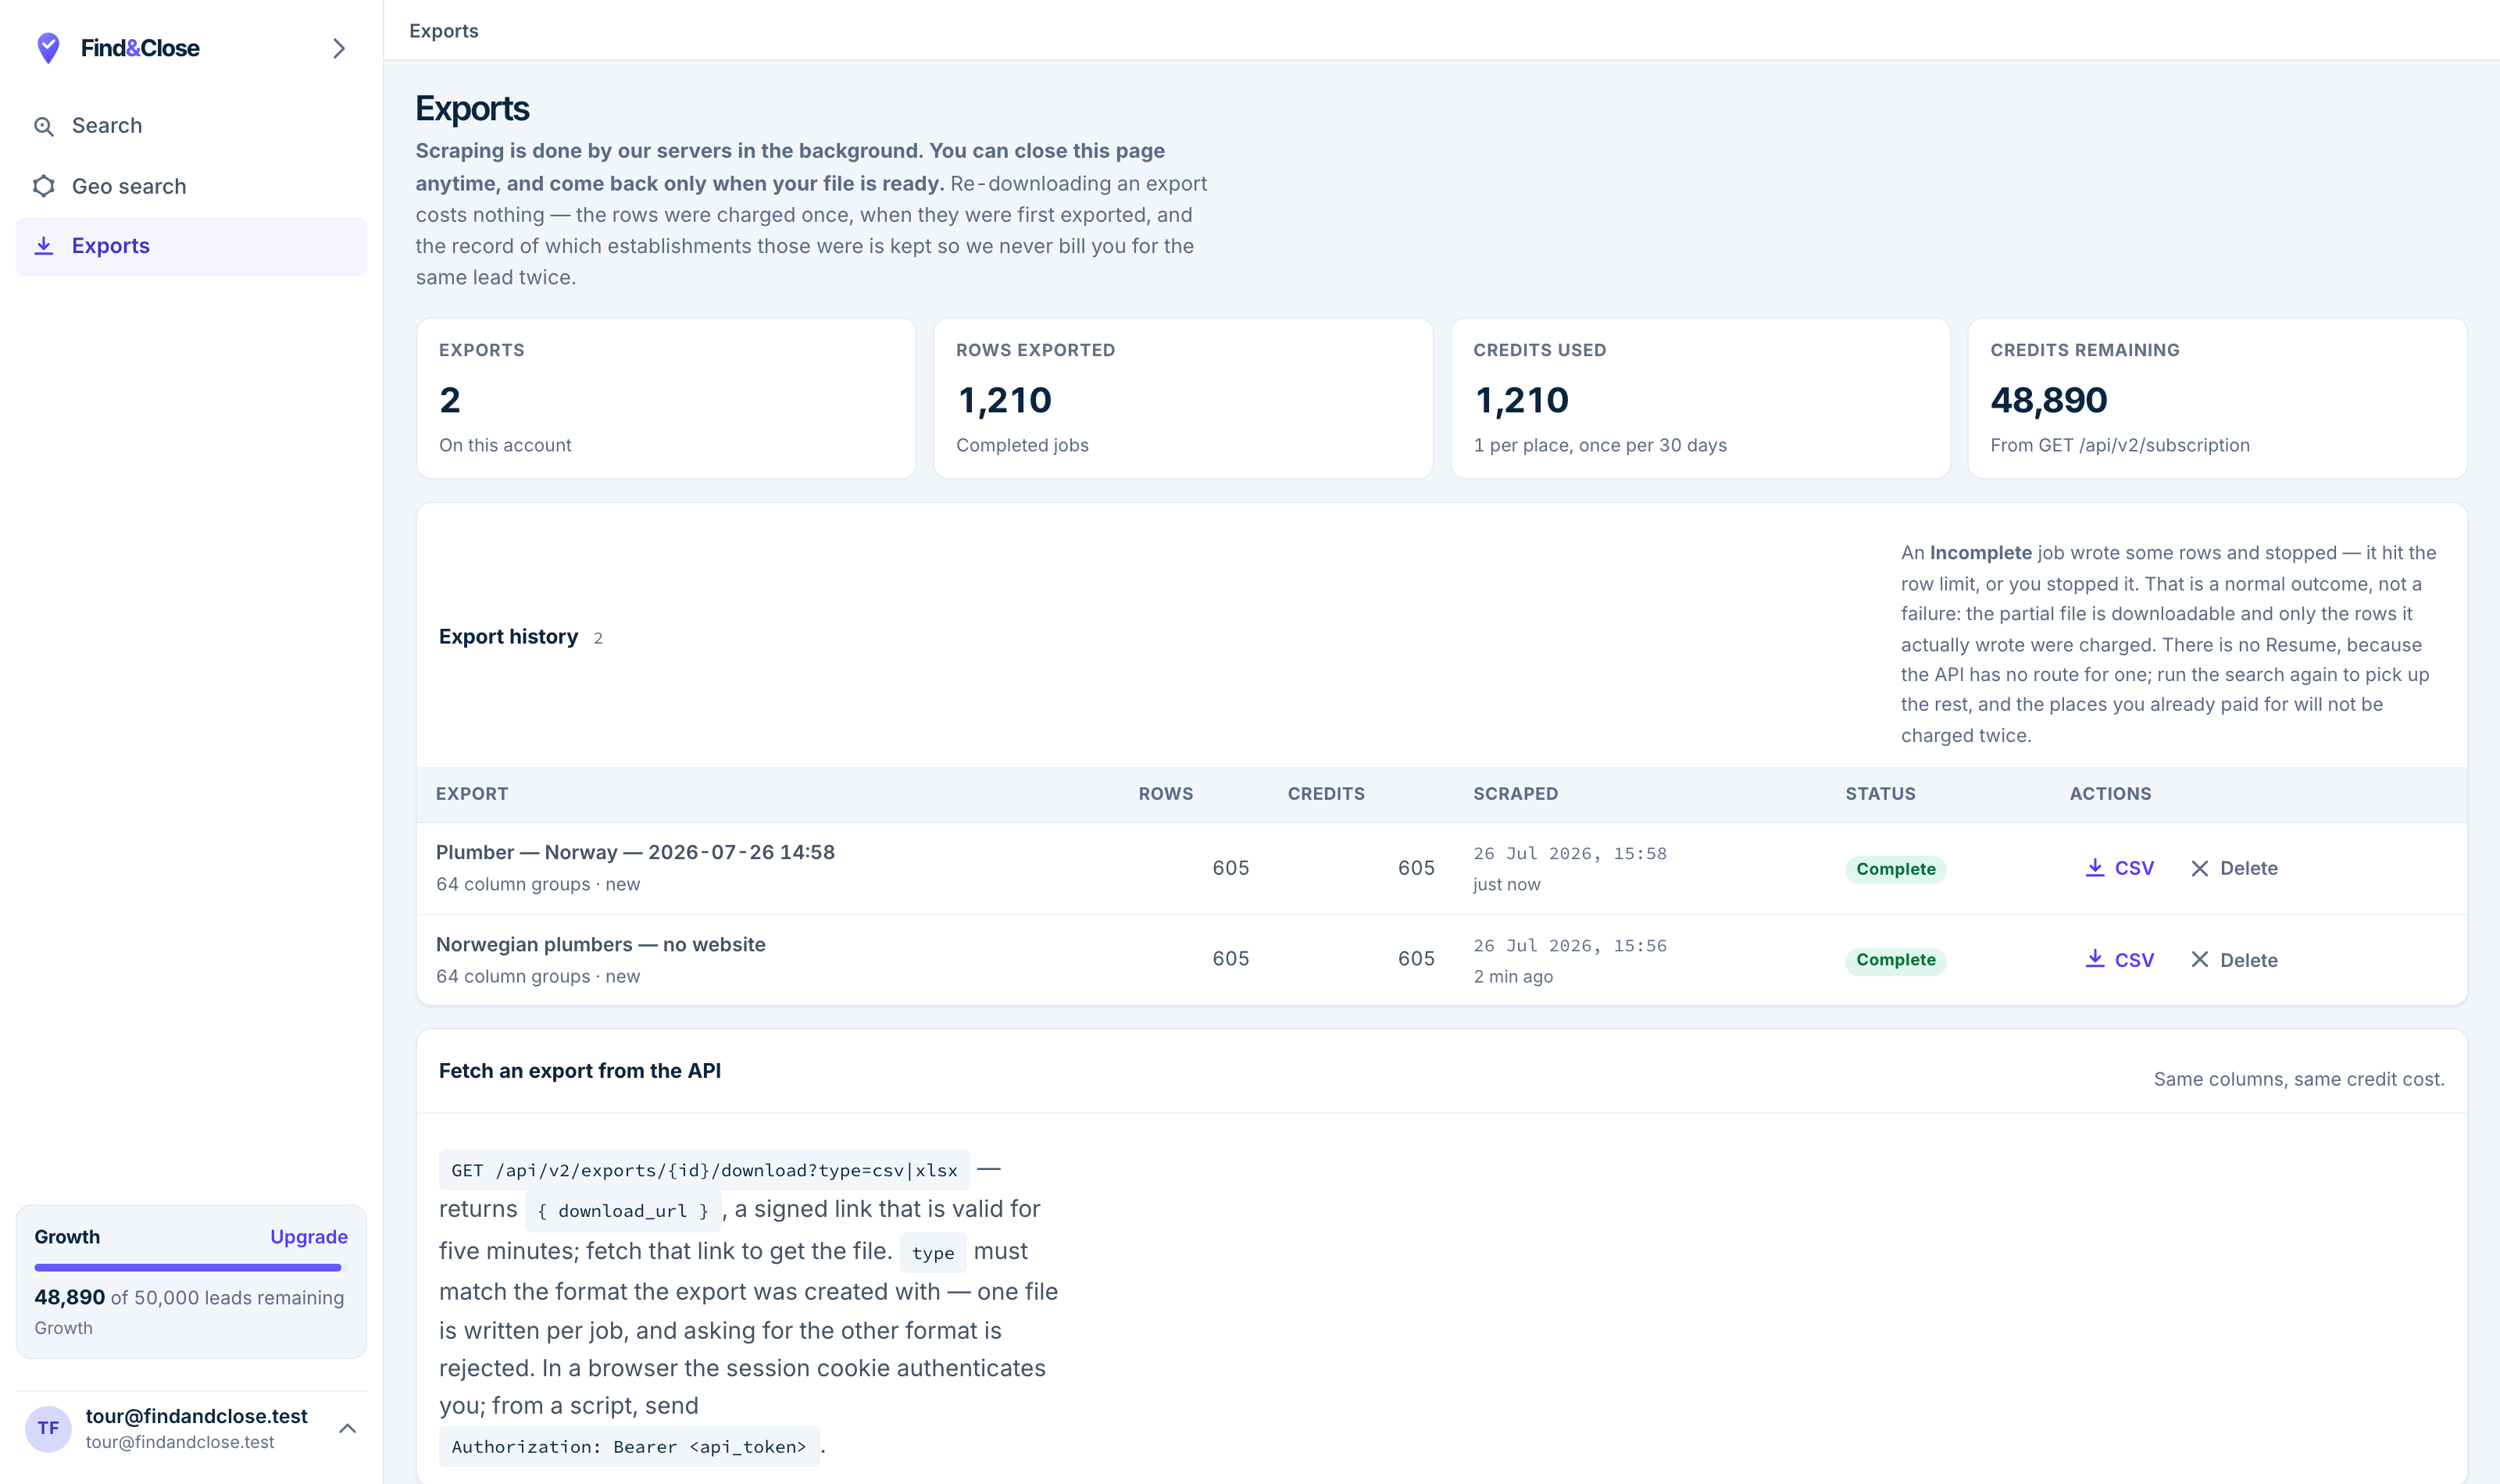Select the Exports sidebar item
The image size is (2500, 1484).
point(191,246)
